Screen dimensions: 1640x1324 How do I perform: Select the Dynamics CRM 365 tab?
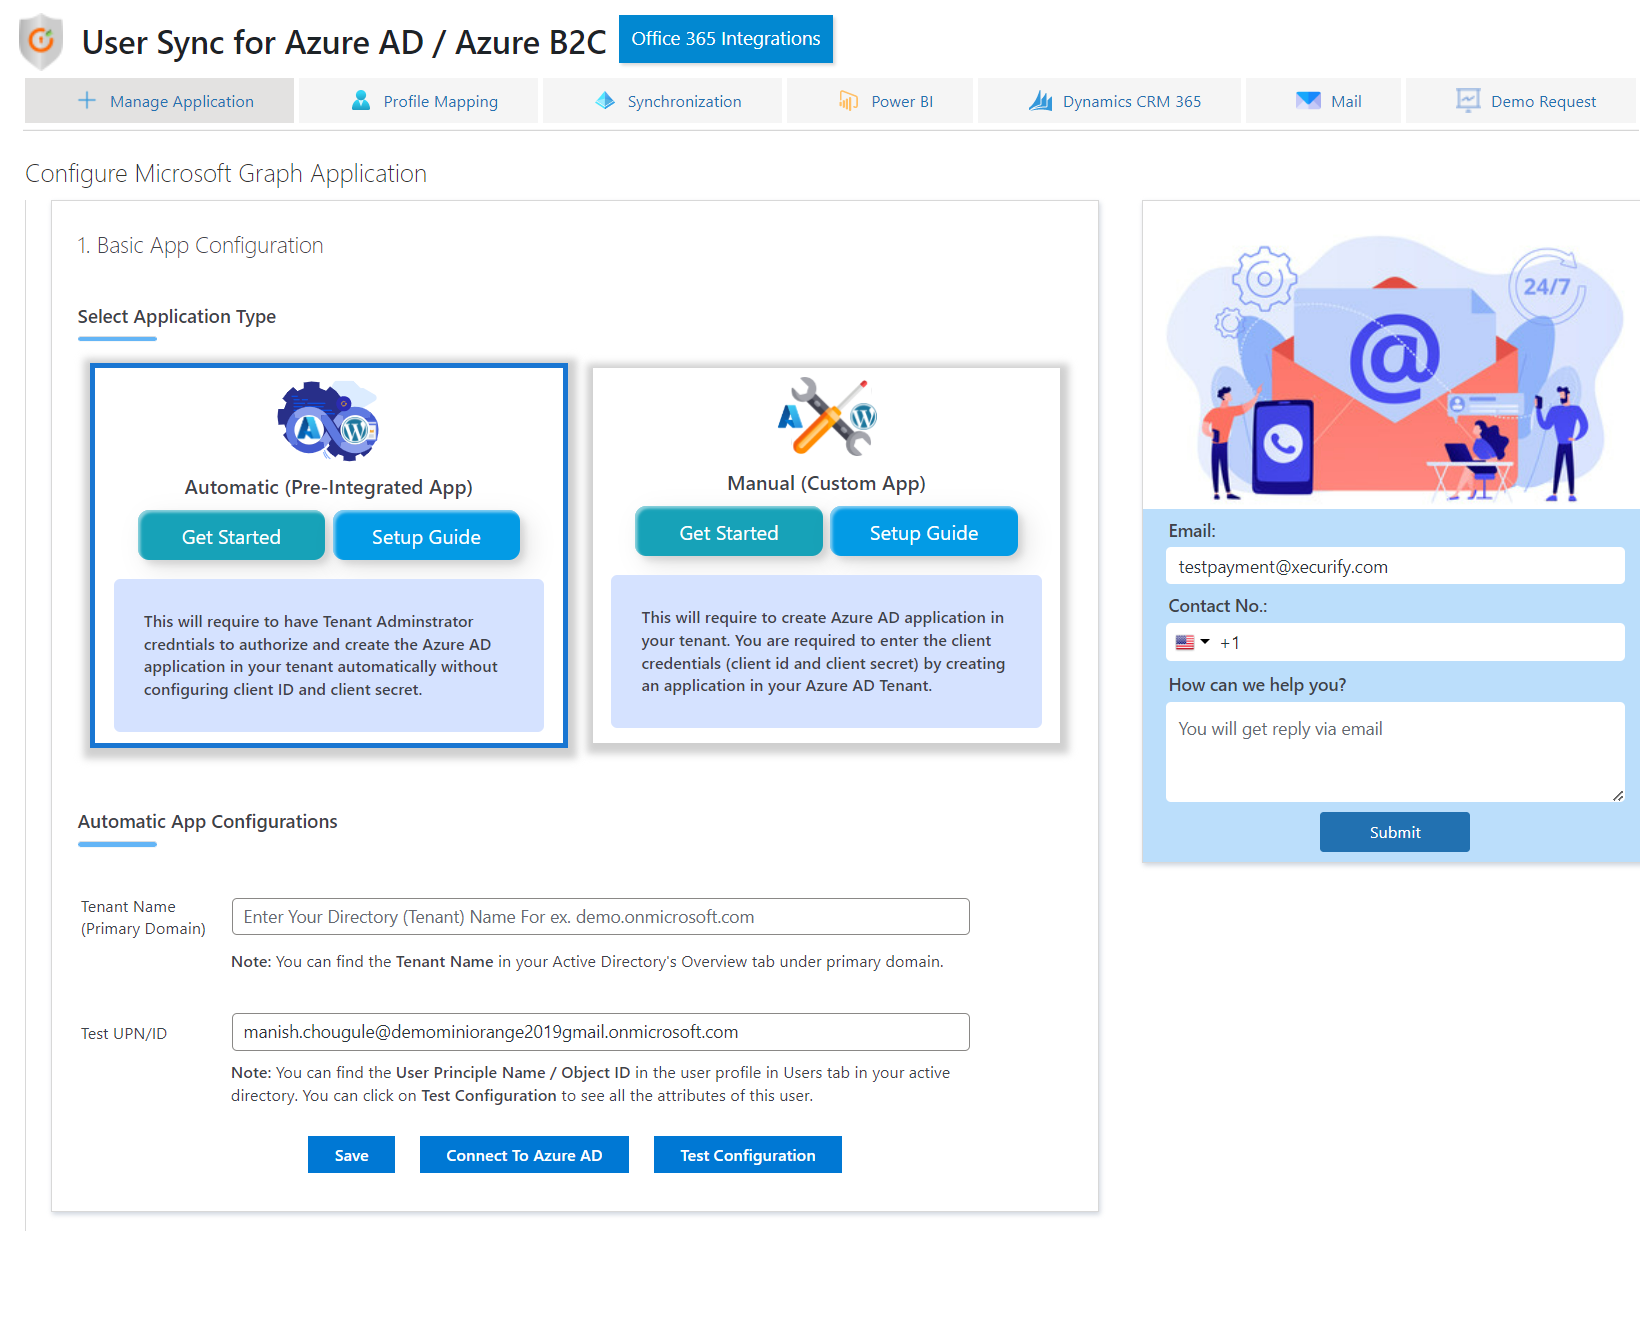click(1110, 101)
